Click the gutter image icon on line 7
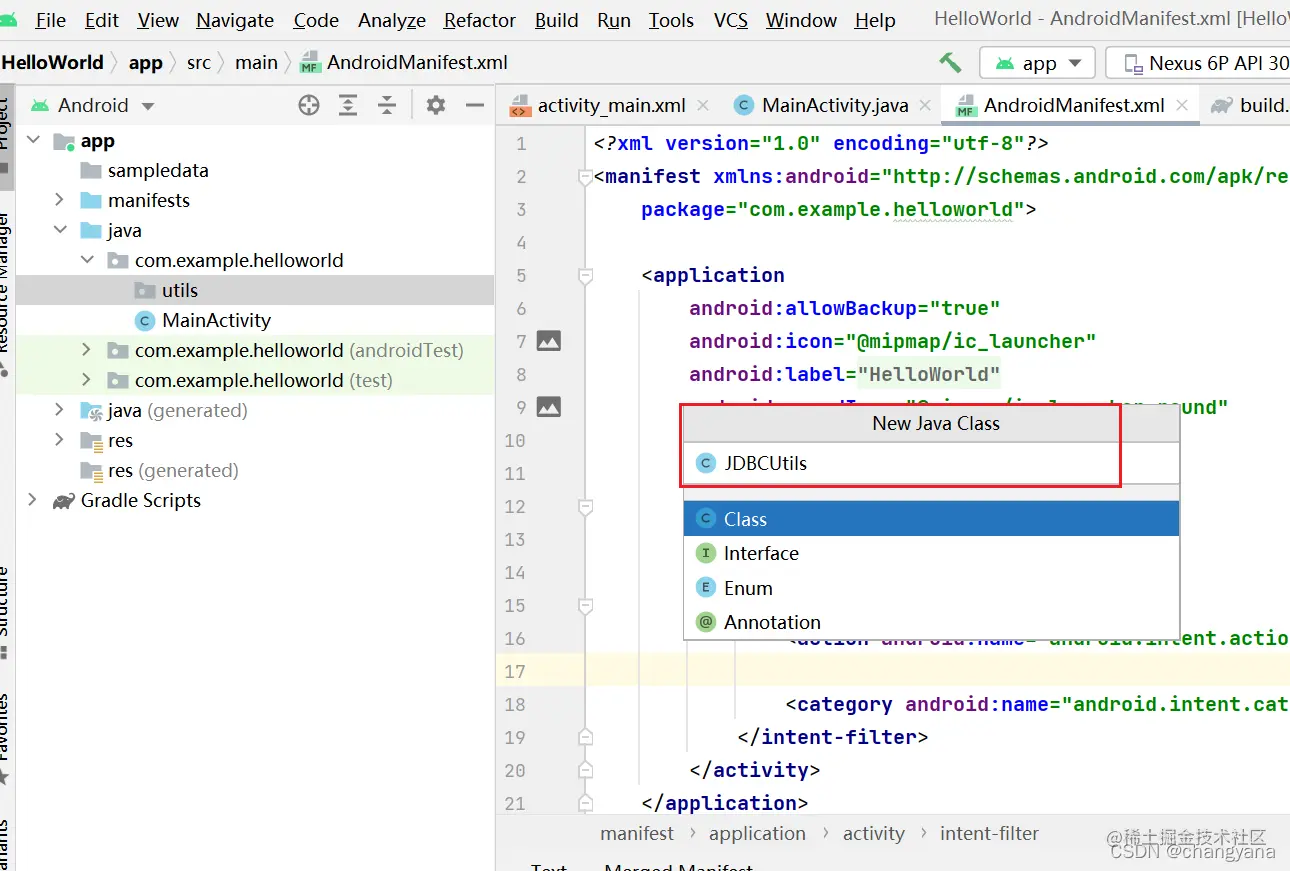The height and width of the screenshot is (871, 1290). click(549, 341)
